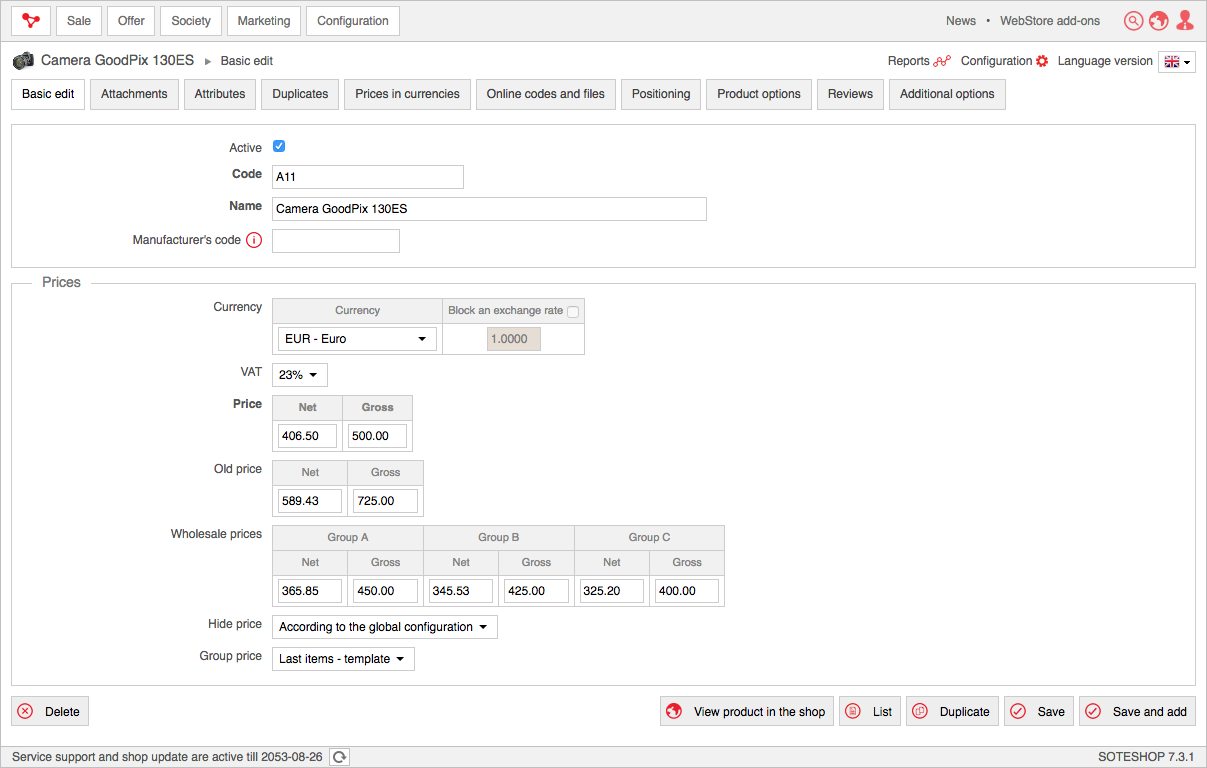Click Group C Gross wholesale price field

687,591
